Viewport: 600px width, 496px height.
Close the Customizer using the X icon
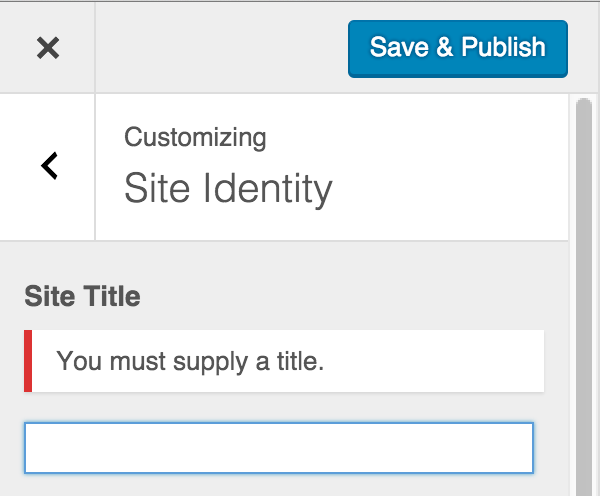[x=48, y=48]
